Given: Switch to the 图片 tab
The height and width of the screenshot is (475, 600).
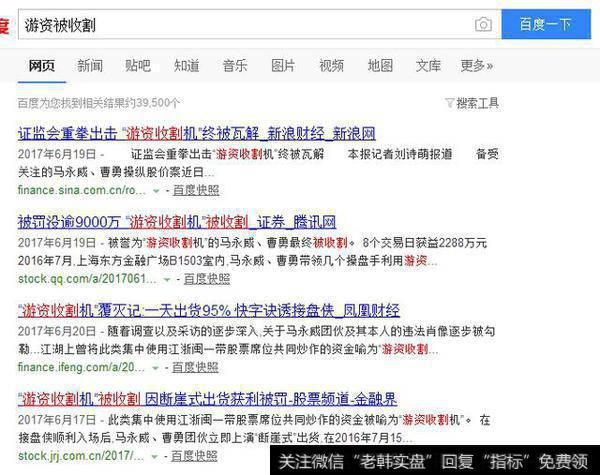Looking at the screenshot, I should point(283,65).
